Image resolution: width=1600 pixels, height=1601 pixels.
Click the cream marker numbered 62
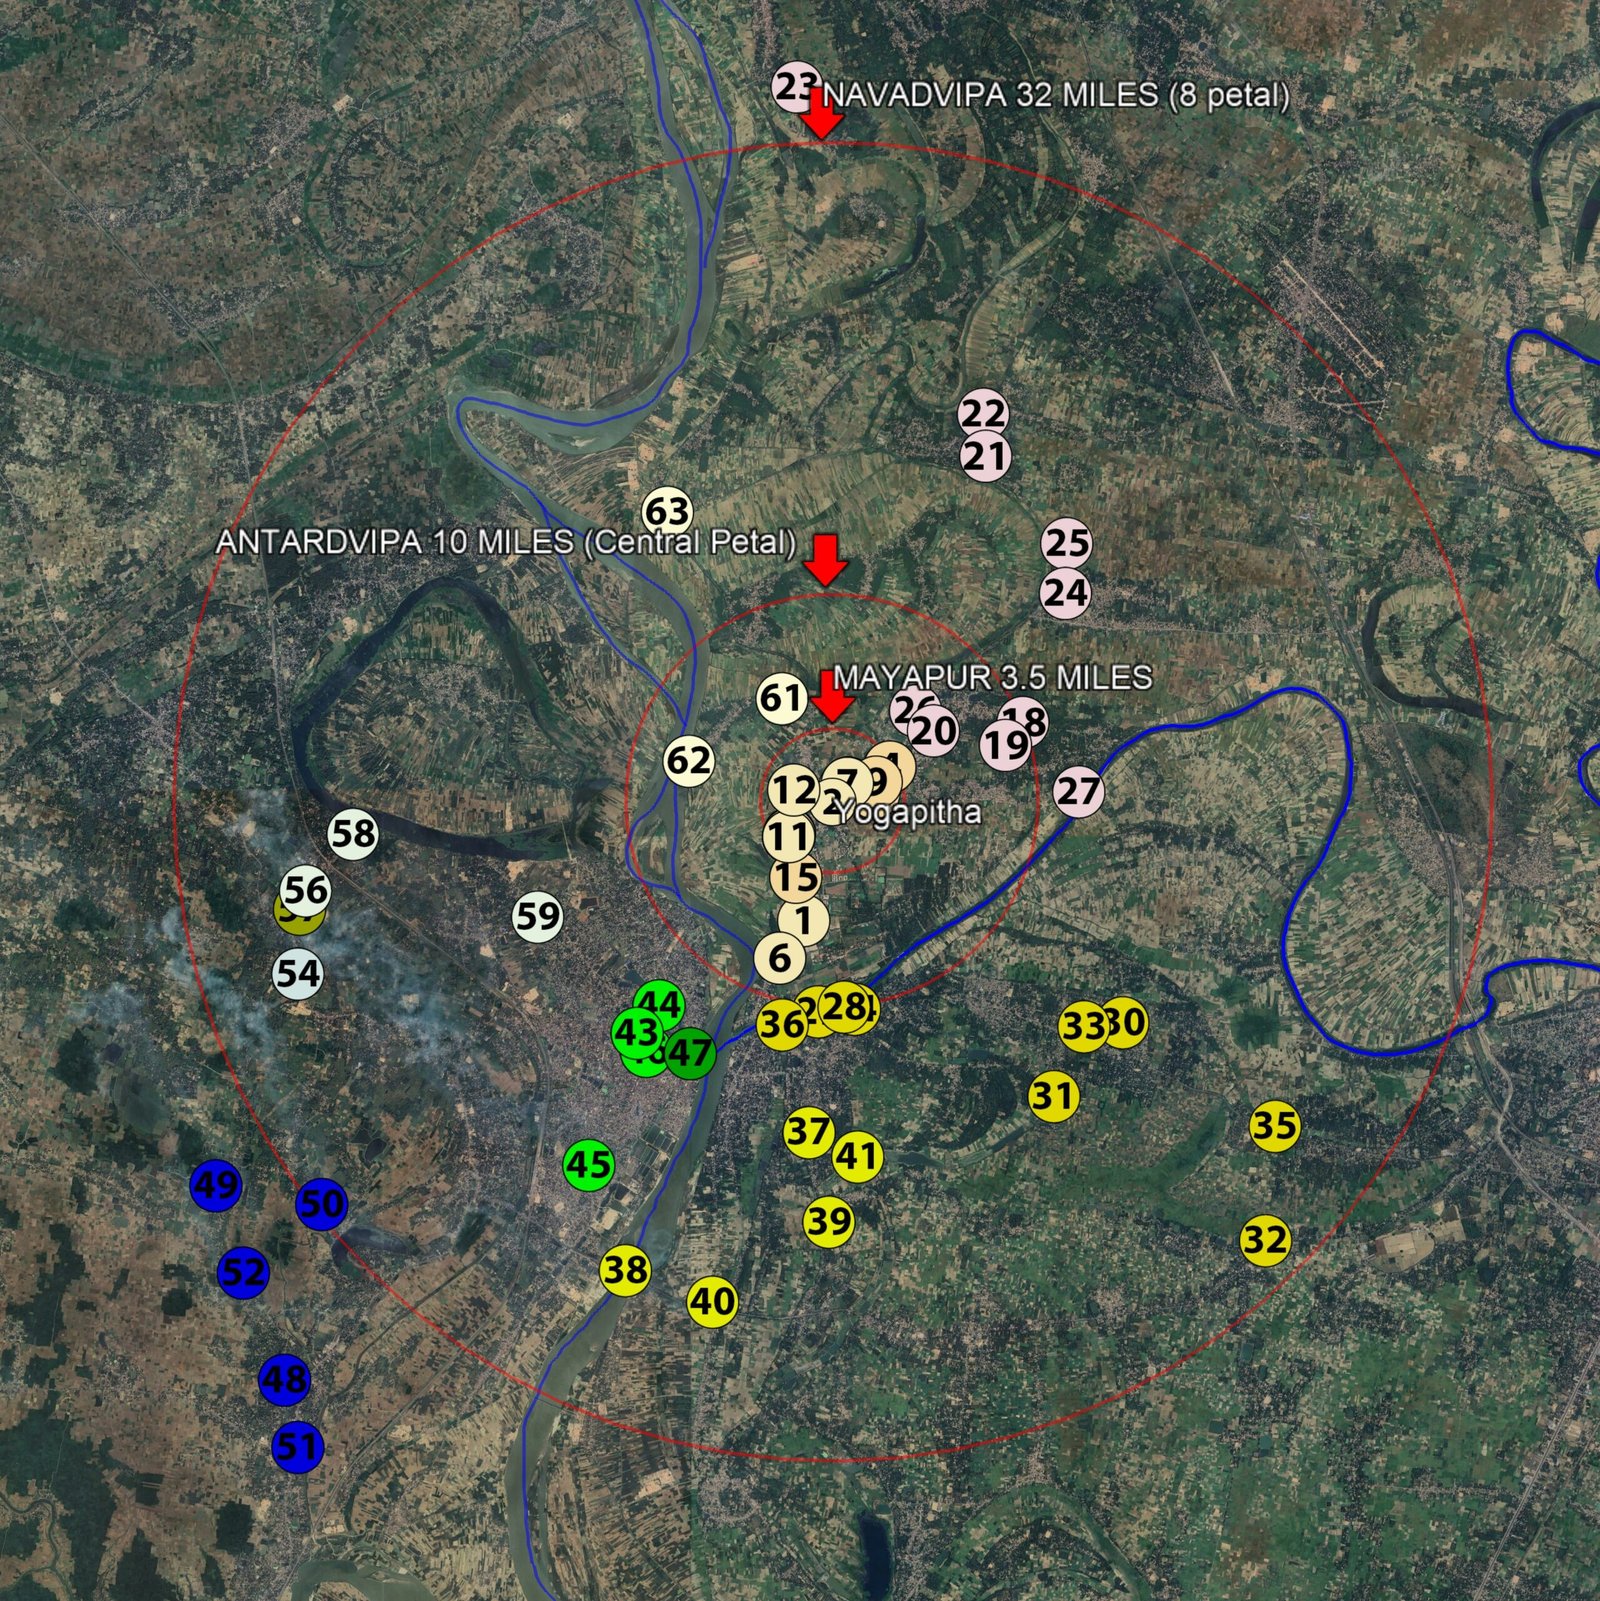pyautogui.click(x=688, y=761)
